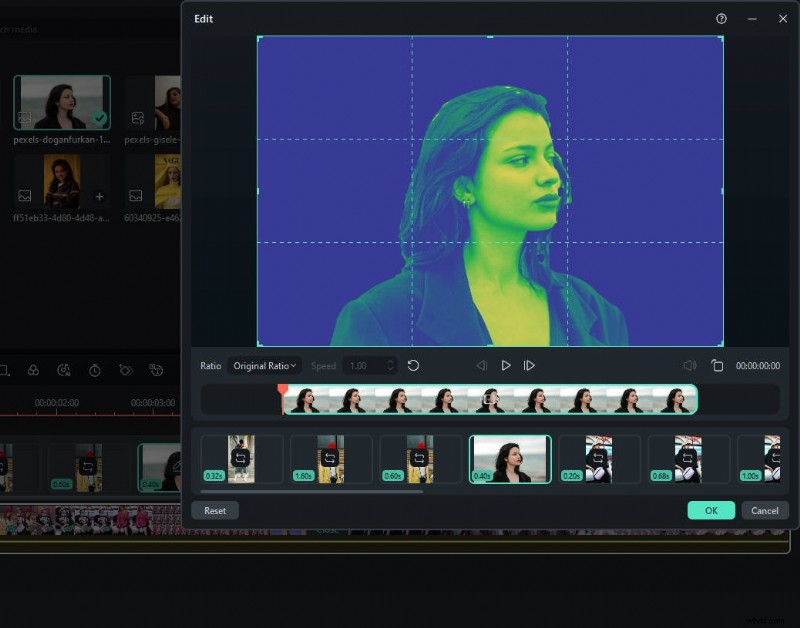Click the rotate crop icon near timecode
Screen dimensions: 800x628
(x=717, y=366)
